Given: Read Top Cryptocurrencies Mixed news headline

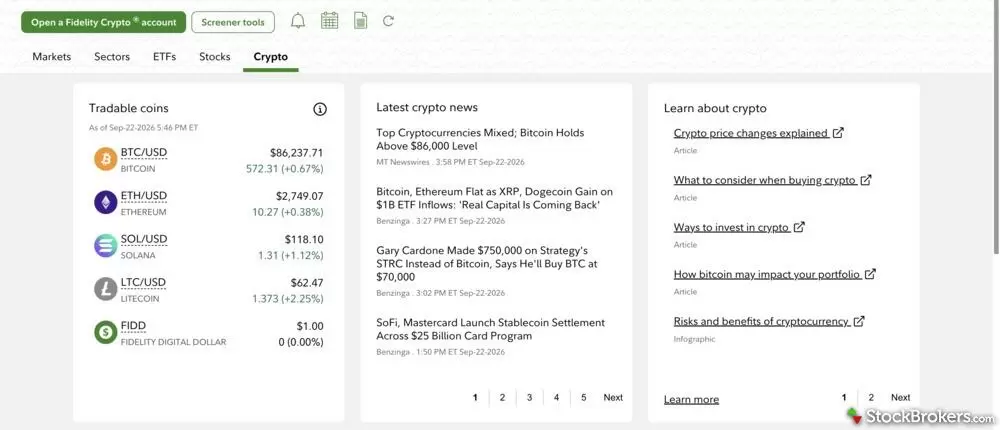Looking at the screenshot, I should (x=480, y=140).
